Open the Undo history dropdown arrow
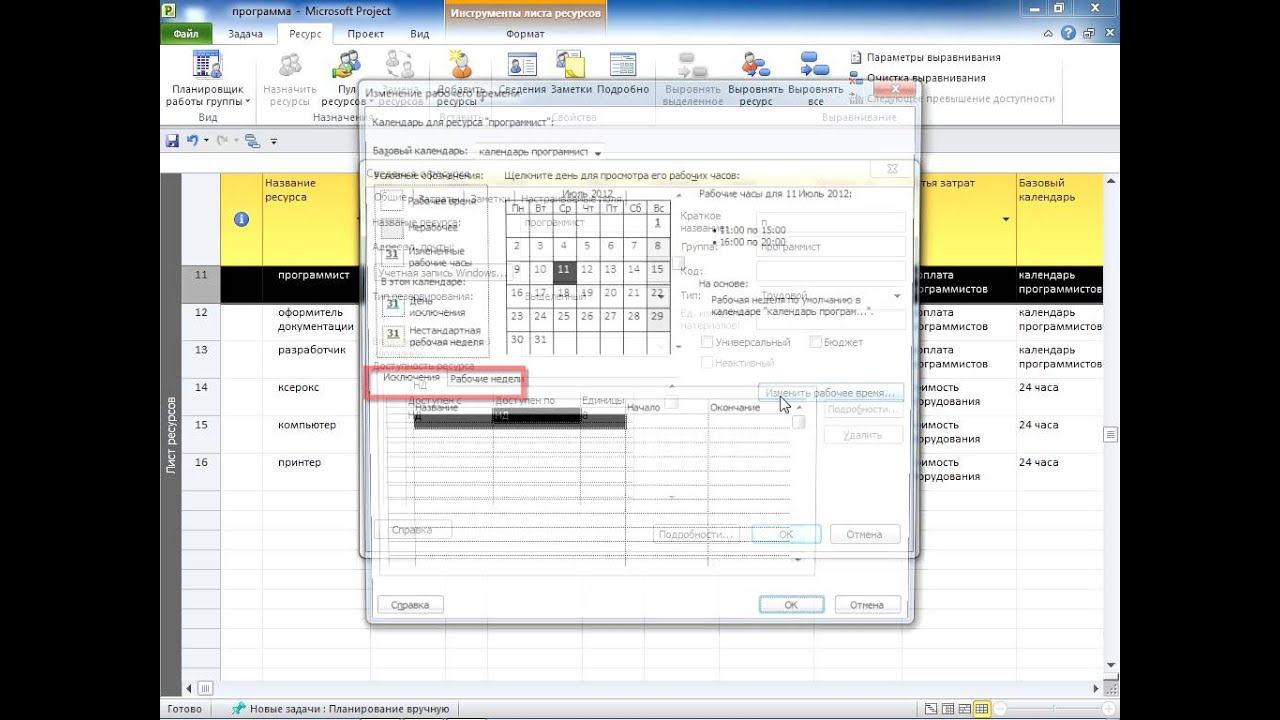 tap(206, 141)
